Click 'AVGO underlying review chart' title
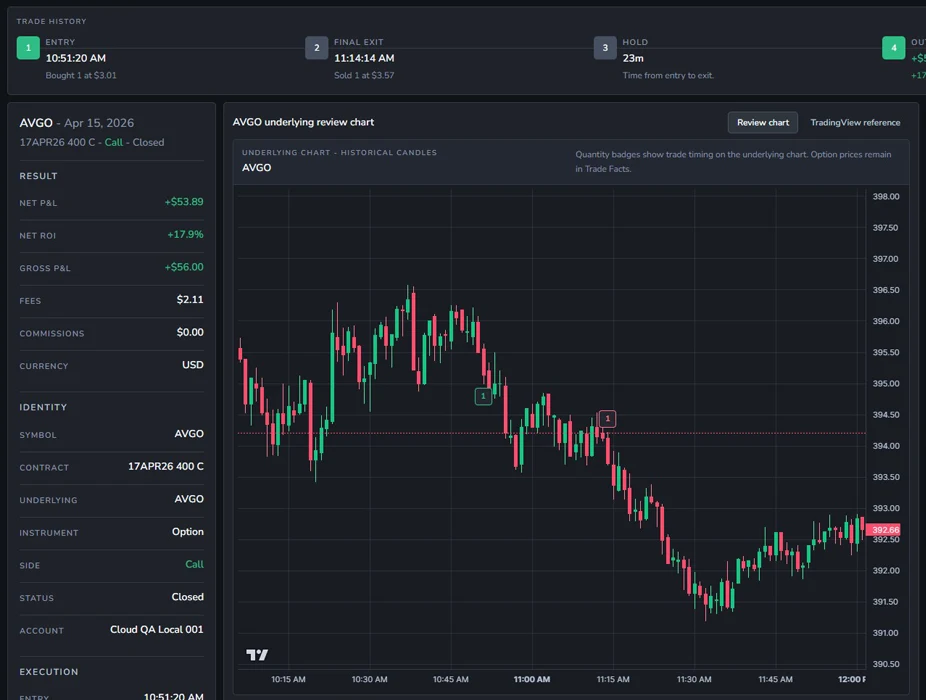The image size is (926, 700). click(303, 122)
